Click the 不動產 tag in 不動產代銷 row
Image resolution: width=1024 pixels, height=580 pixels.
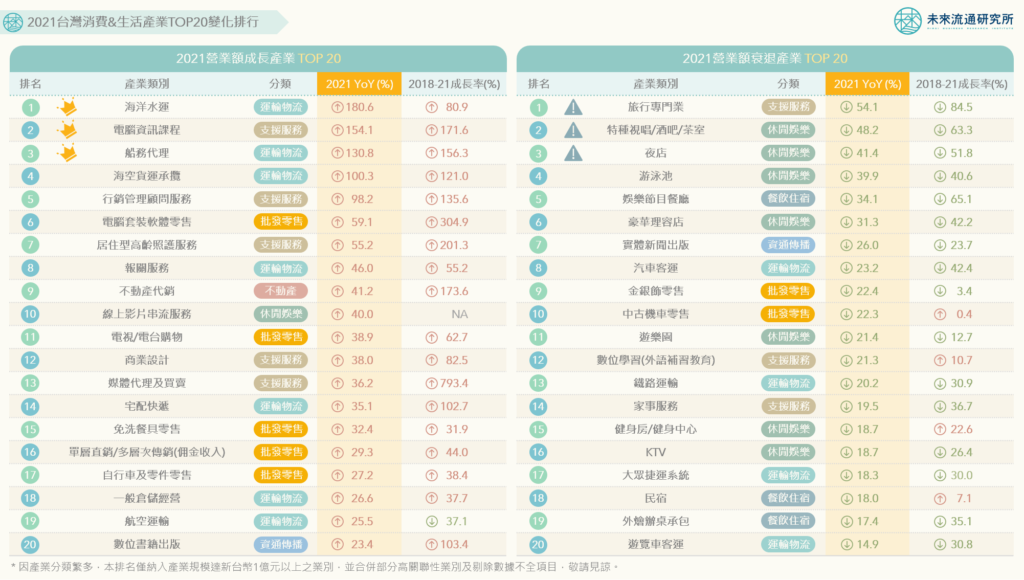(x=281, y=291)
